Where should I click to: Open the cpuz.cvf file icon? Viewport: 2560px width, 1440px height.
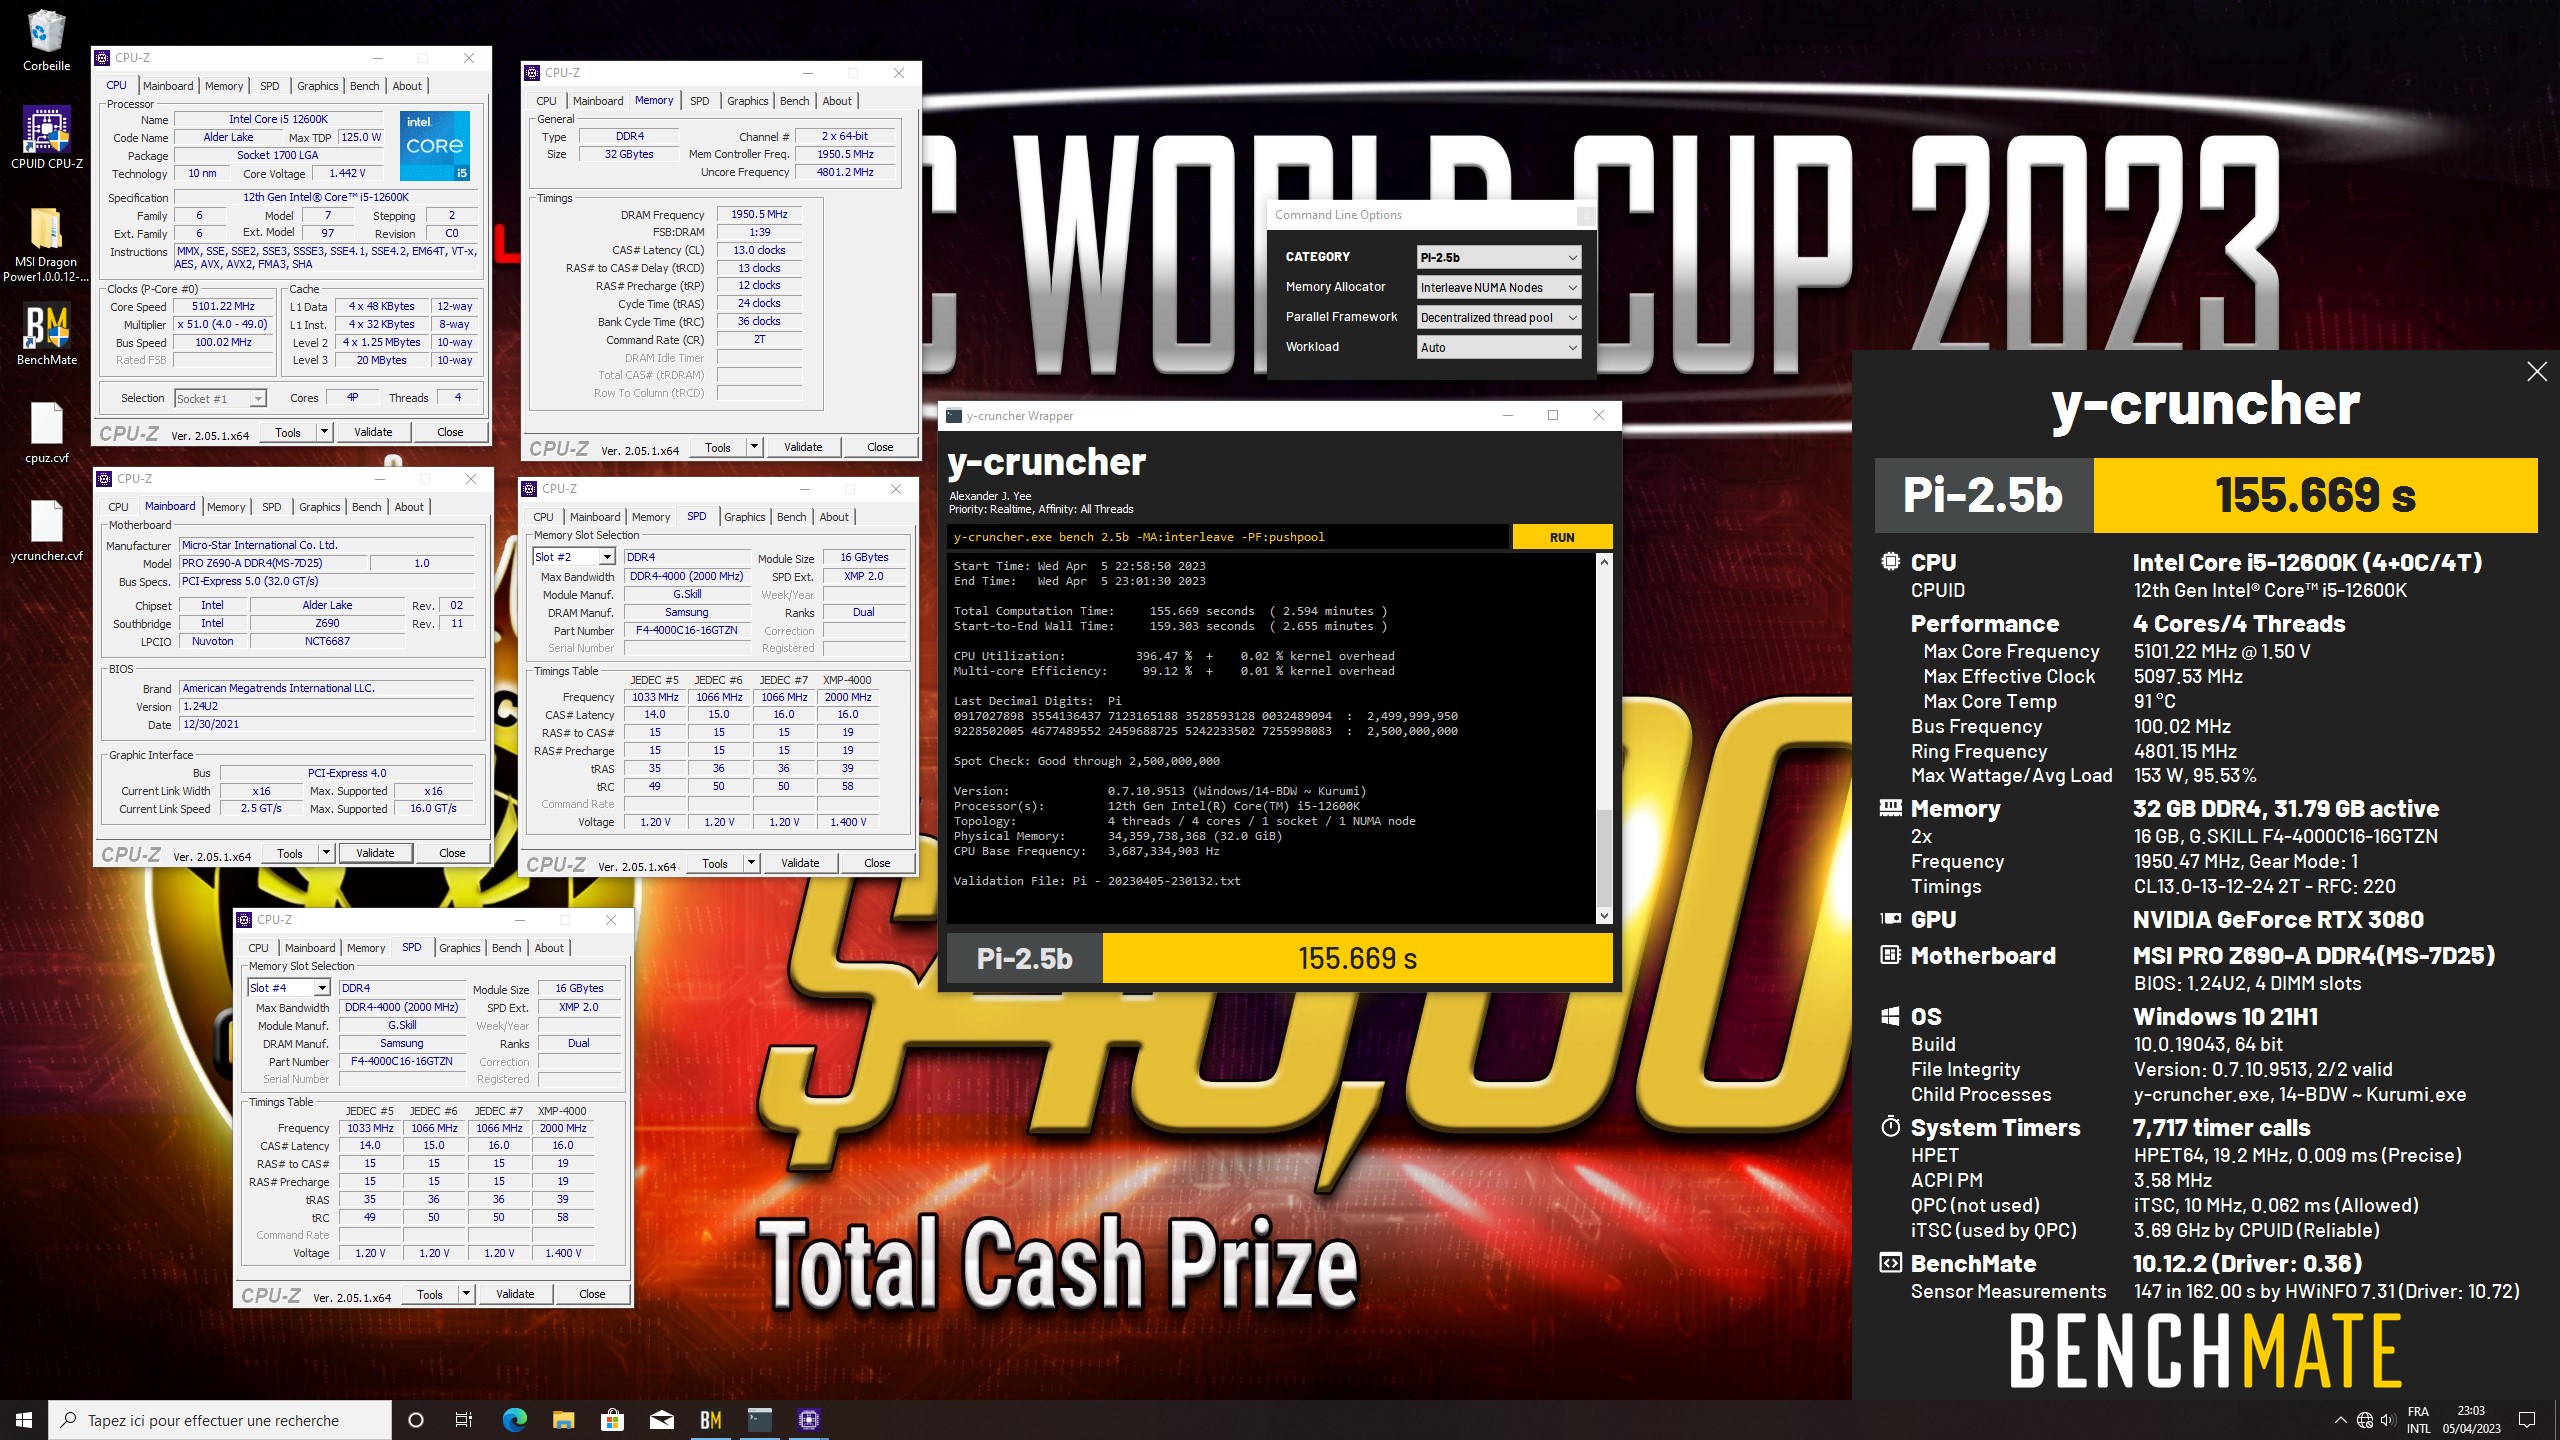(x=46, y=433)
